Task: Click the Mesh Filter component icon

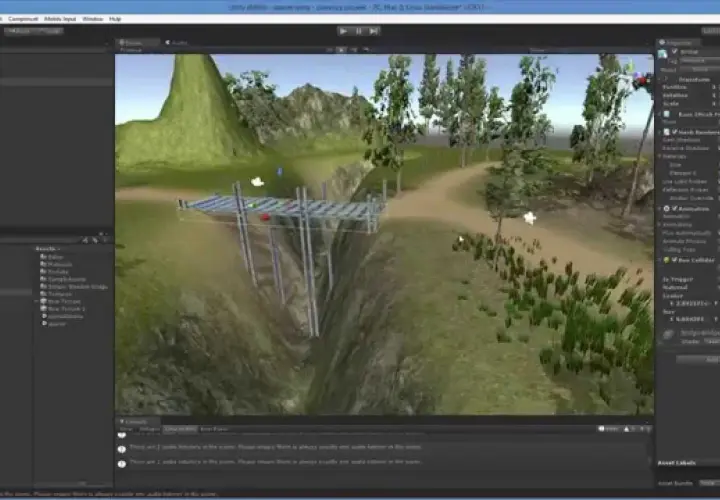Action: (x=667, y=114)
